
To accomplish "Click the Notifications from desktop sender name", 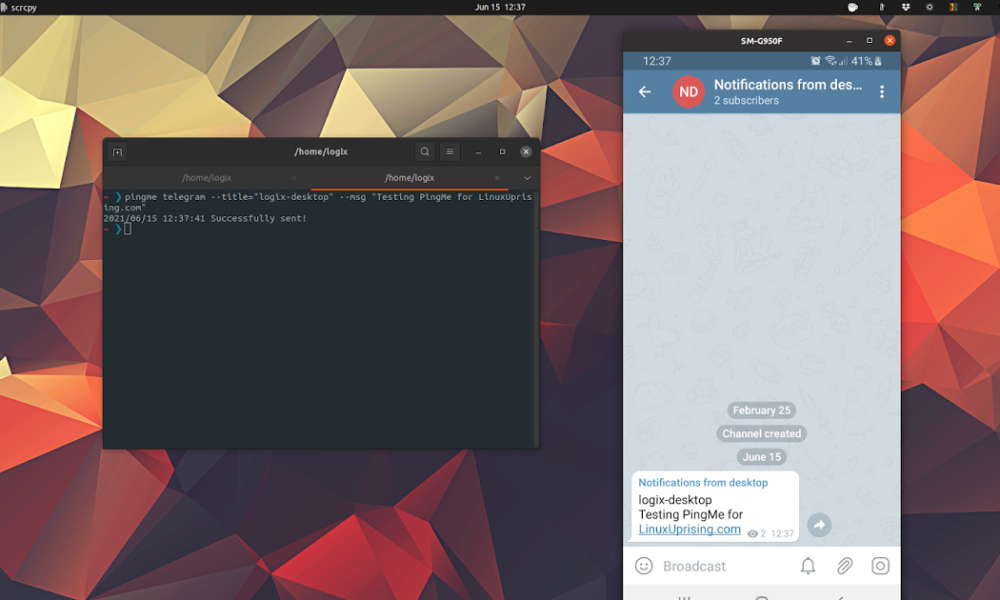I will [x=703, y=483].
